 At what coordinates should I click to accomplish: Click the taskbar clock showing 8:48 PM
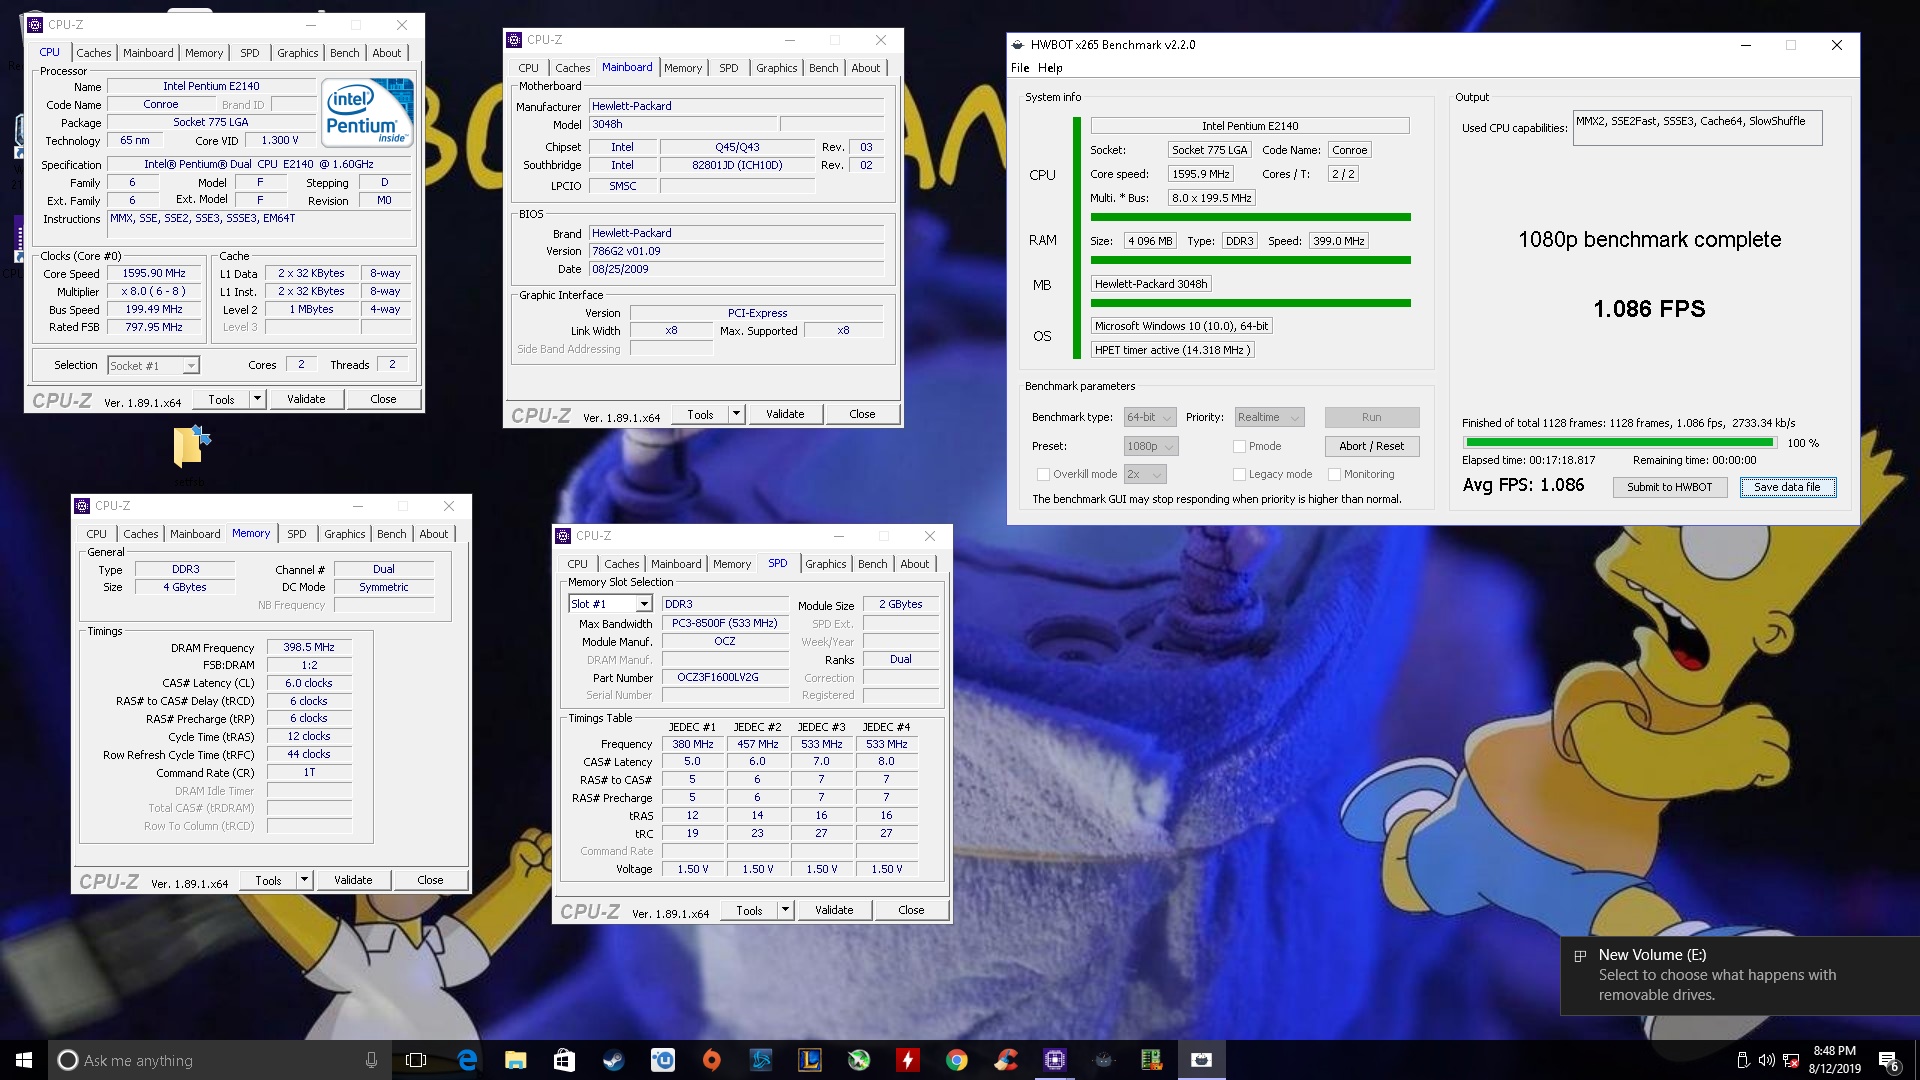coord(1834,1060)
